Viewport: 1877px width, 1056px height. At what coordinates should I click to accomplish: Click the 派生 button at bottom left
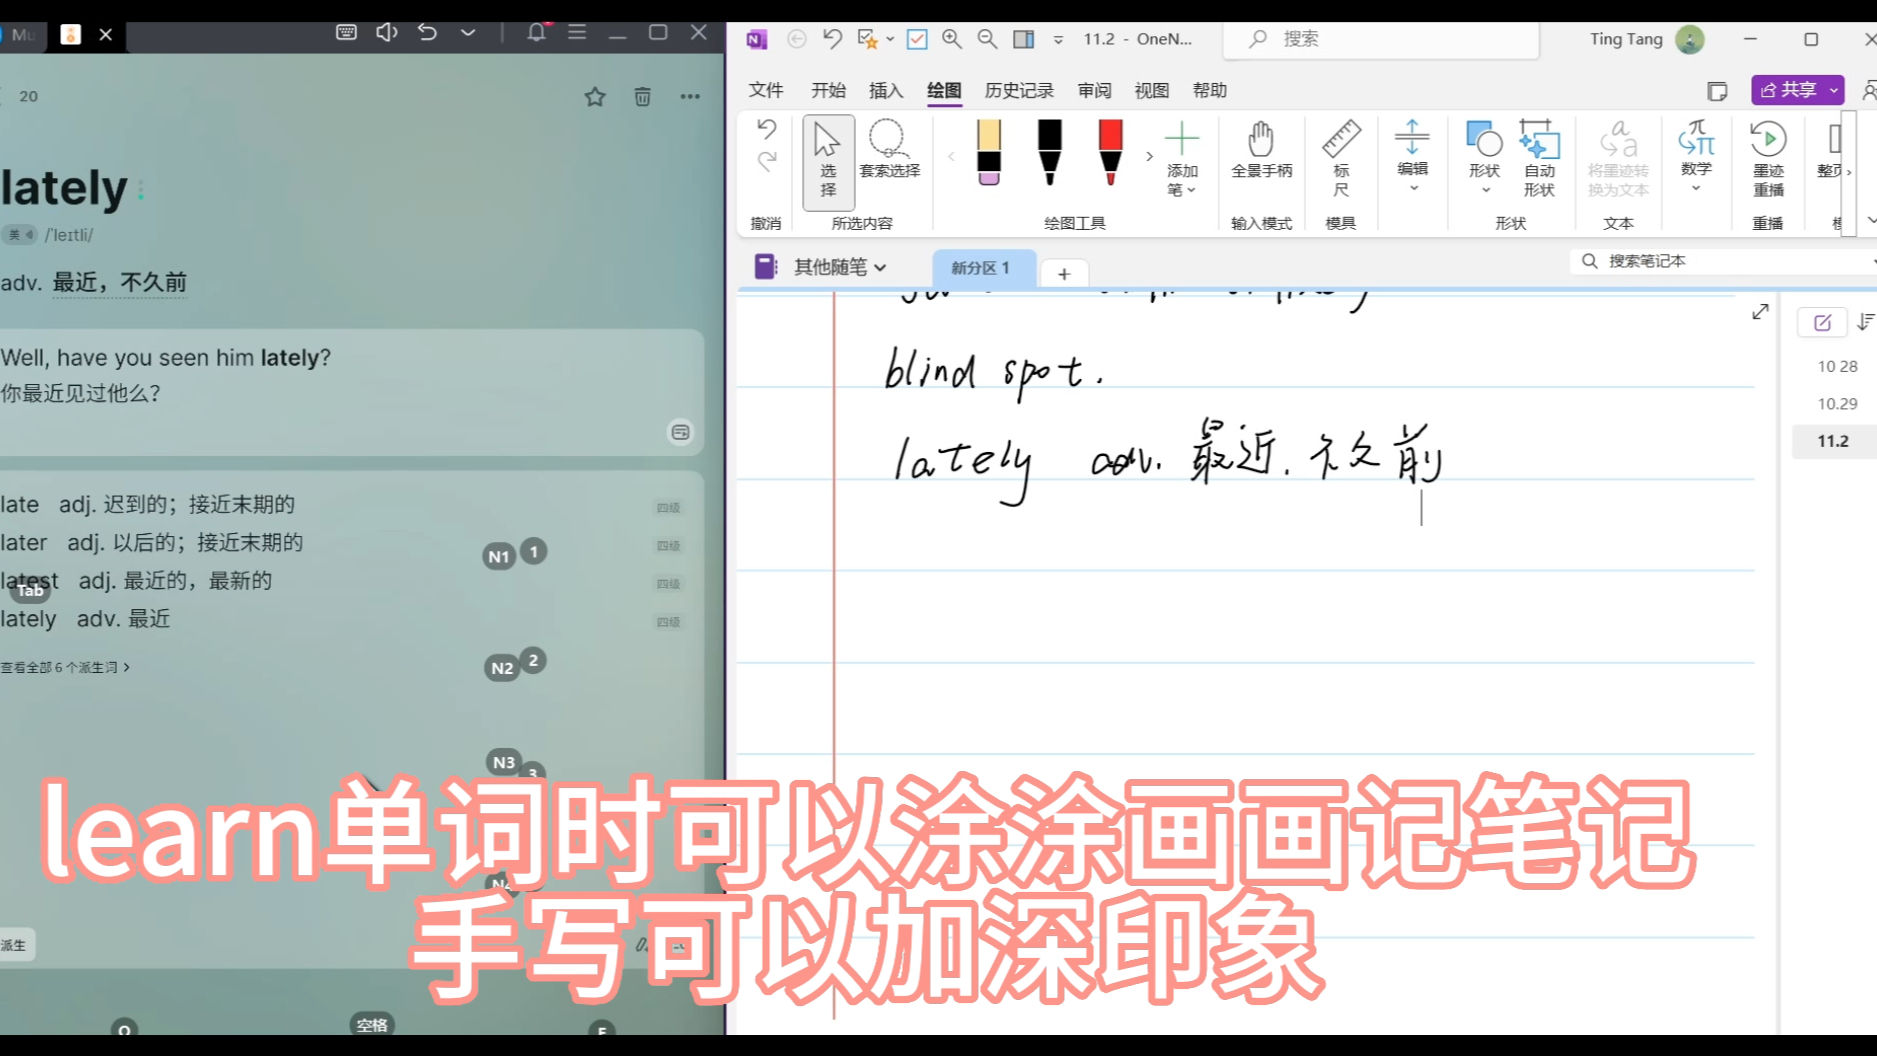(x=16, y=945)
